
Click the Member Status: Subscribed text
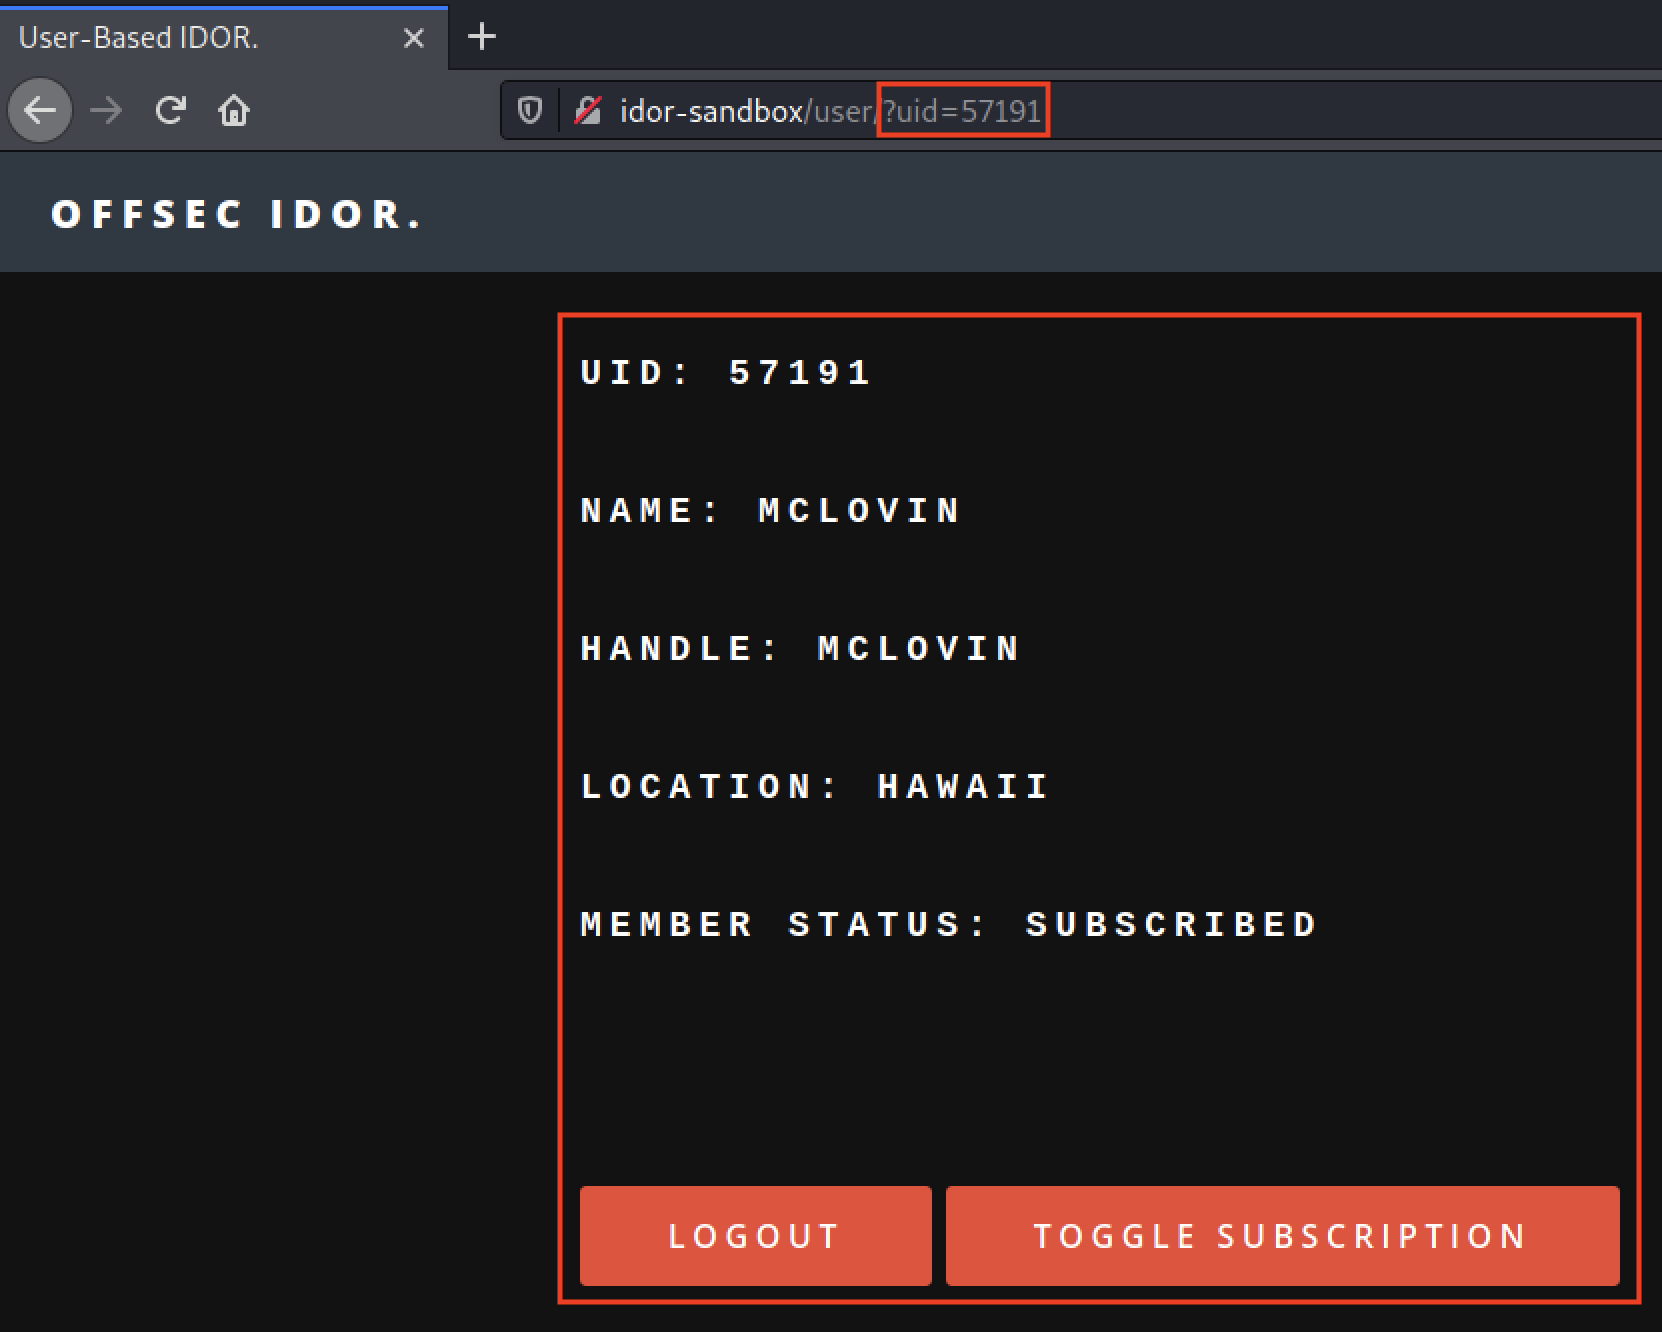pos(949,925)
